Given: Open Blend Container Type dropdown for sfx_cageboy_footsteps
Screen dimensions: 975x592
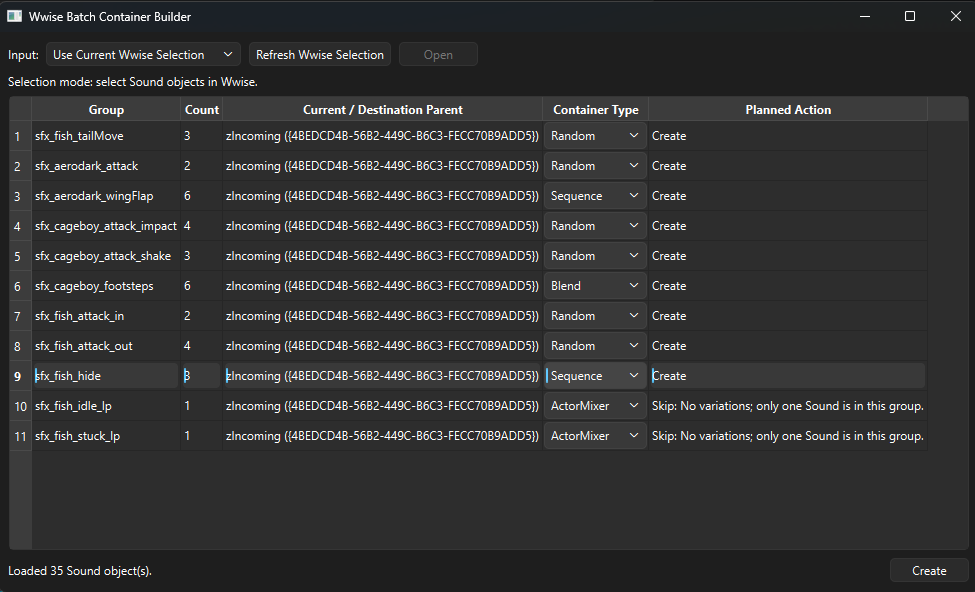Looking at the screenshot, I should 595,285.
